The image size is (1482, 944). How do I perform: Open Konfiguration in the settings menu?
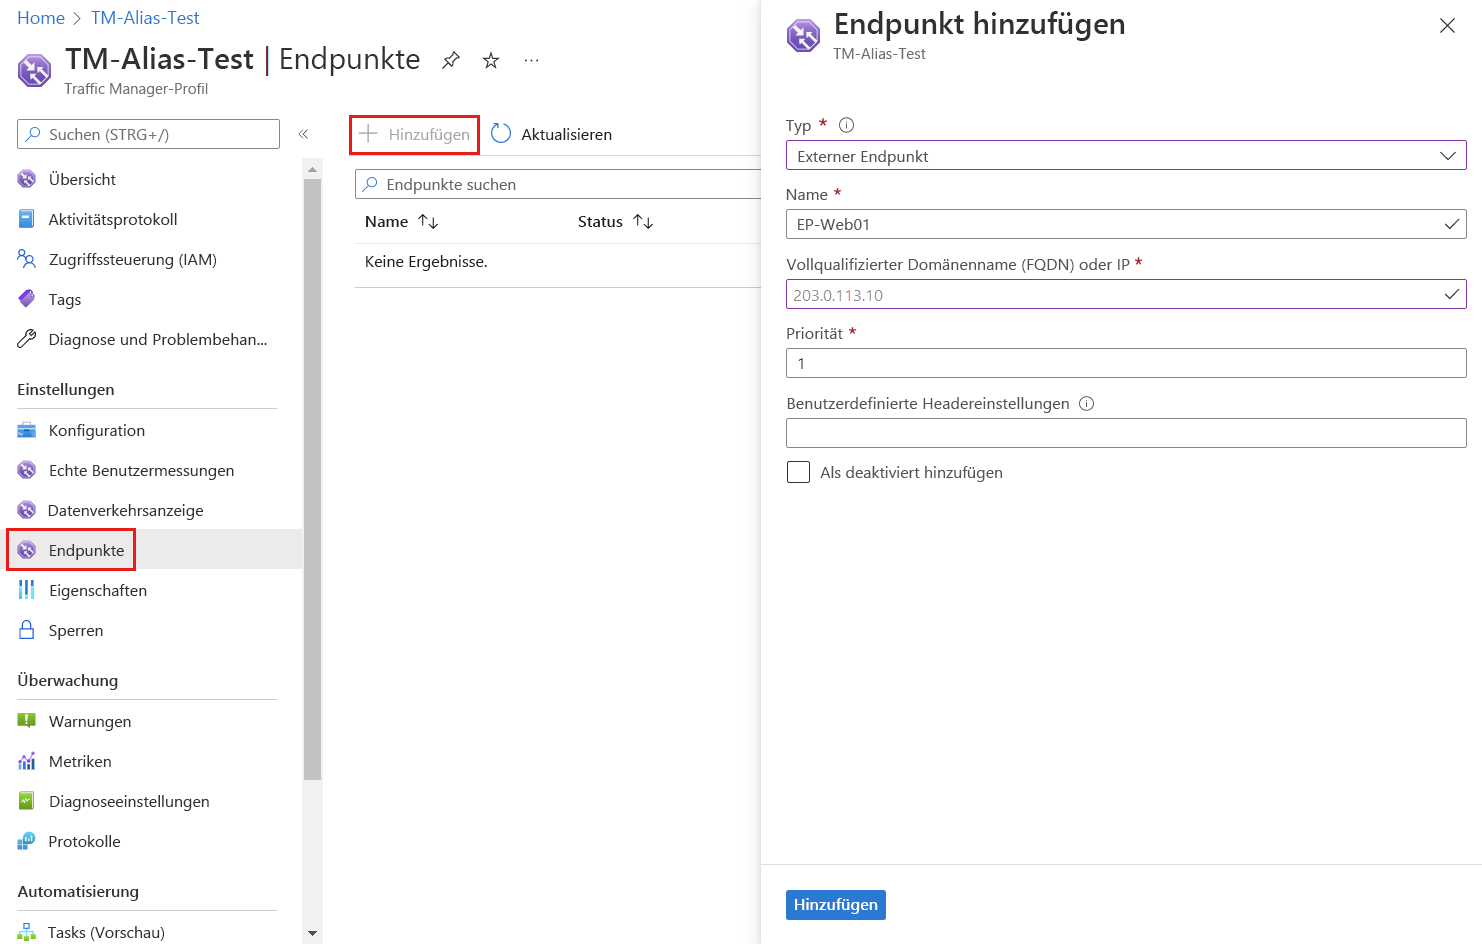click(96, 430)
